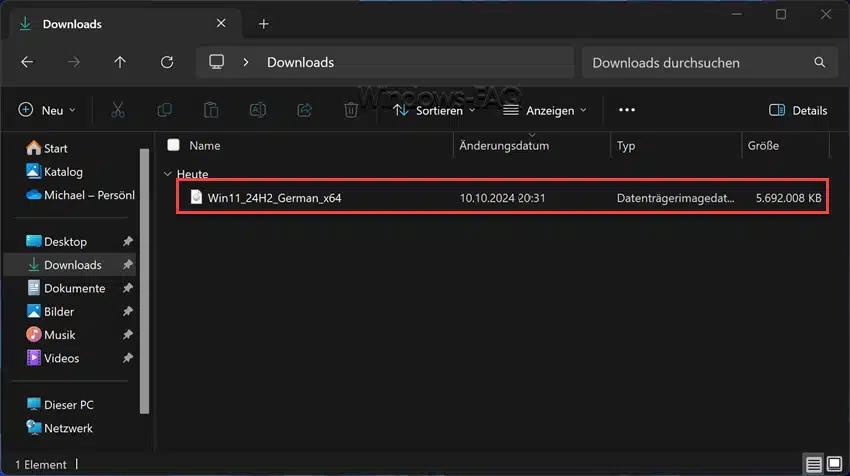
Task: Click the pin icon beside Musik
Action: pos(128,335)
